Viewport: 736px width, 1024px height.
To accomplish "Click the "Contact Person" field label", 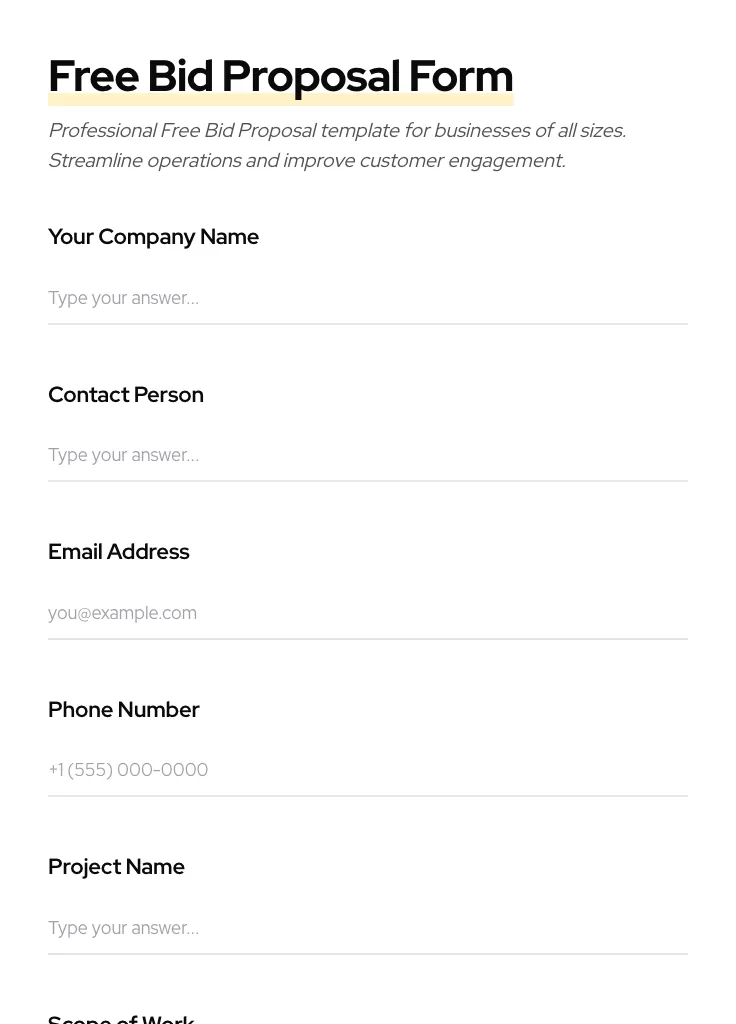I will 126,395.
